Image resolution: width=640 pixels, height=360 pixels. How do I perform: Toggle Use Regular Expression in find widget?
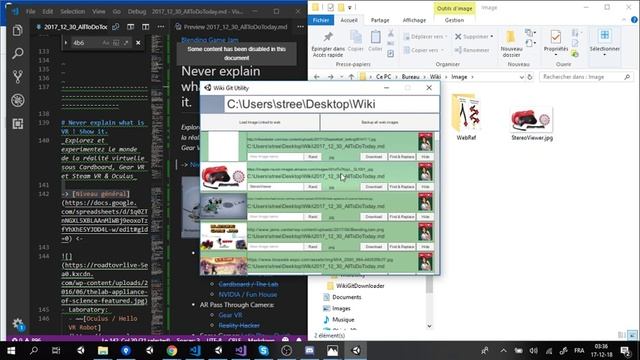coord(126,42)
